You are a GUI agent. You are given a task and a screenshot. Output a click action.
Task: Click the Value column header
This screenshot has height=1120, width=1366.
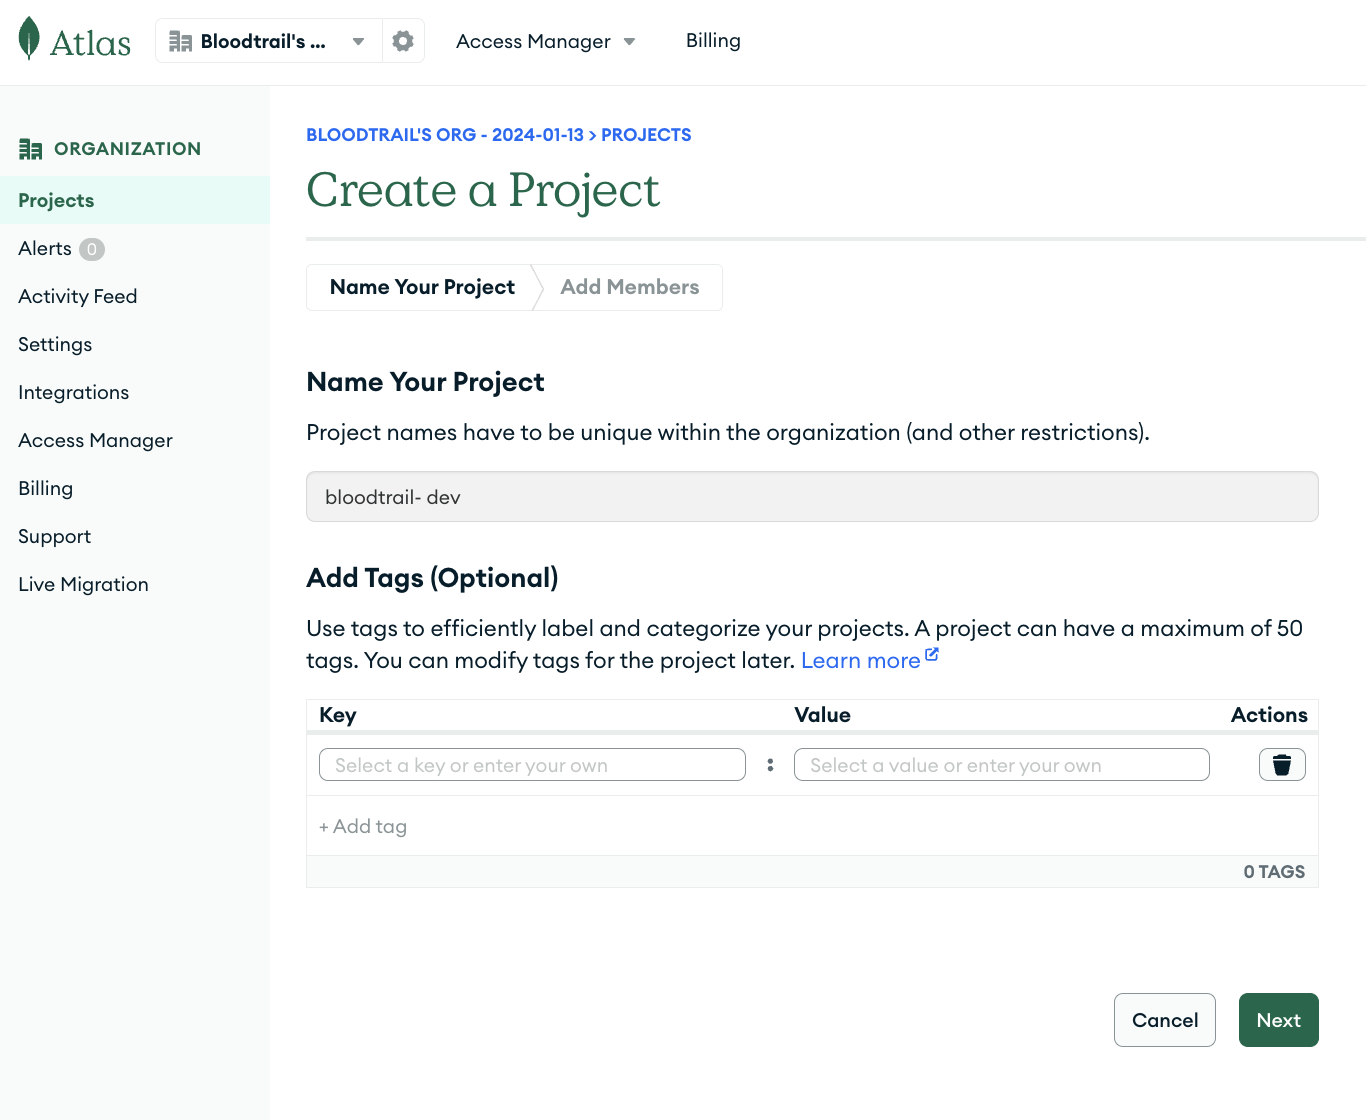point(822,715)
